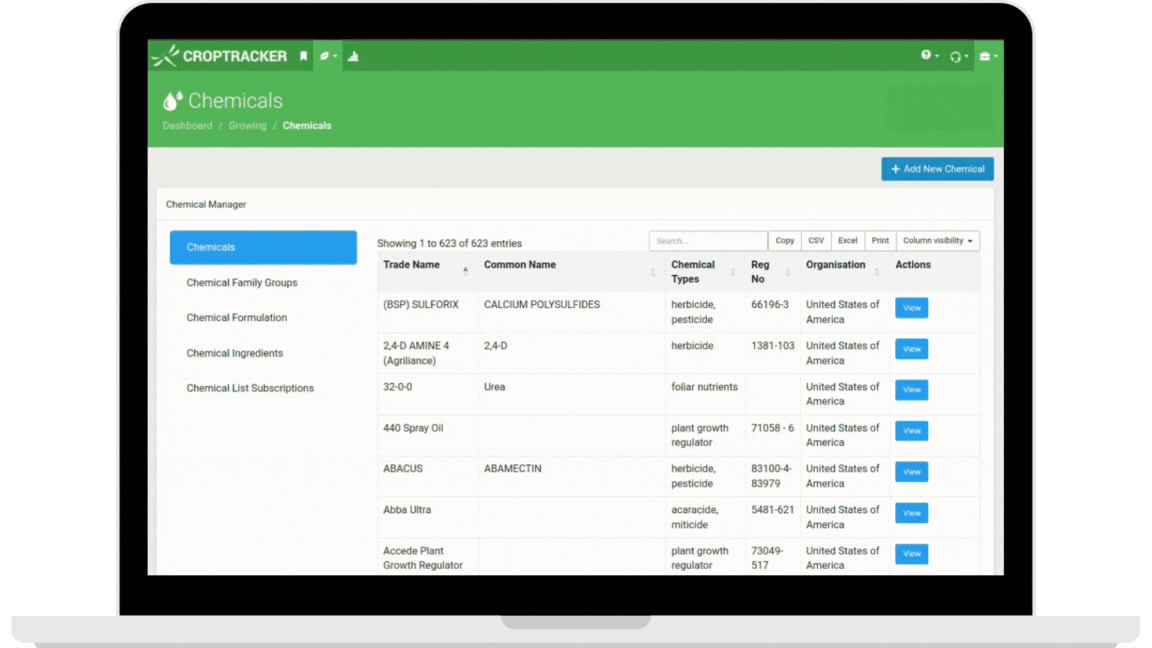Open the bookmark icon in navbar
Viewport: 1152px width, 648px height.
[303, 57]
